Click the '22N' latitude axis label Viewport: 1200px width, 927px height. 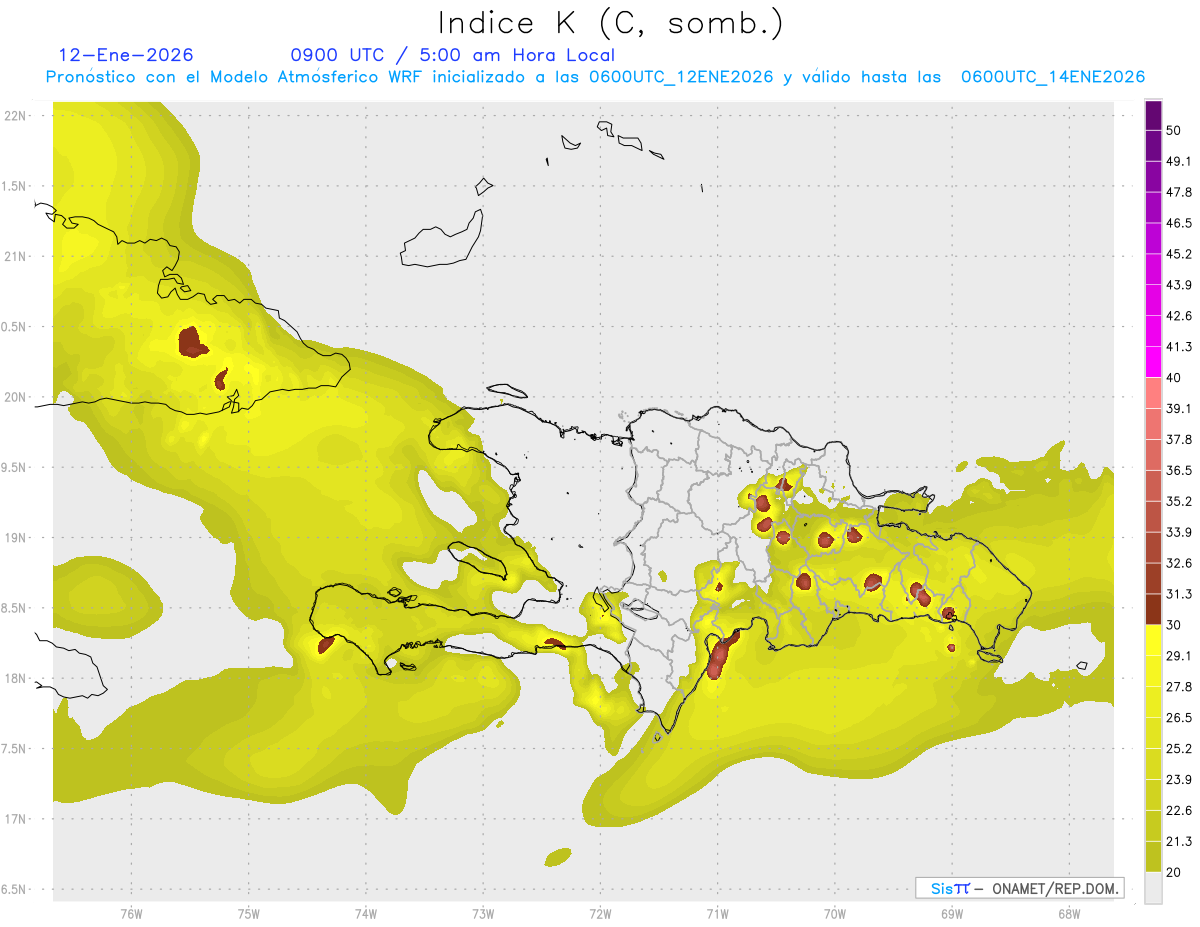[x=16, y=115]
